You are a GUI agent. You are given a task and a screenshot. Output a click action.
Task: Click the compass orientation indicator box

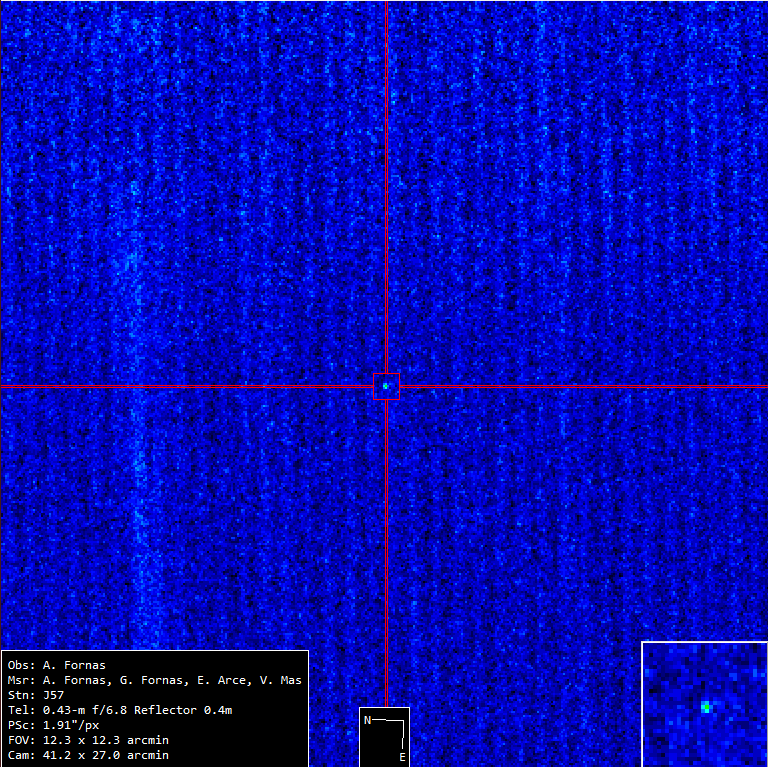[385, 737]
